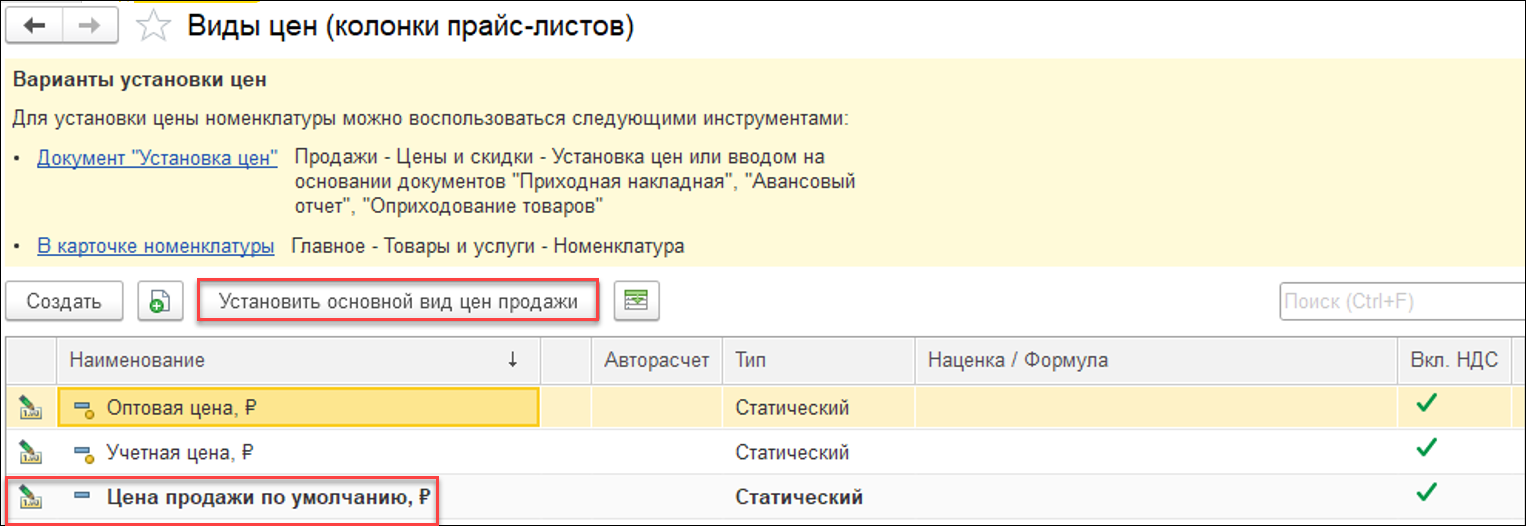Click the Наценка / Формула column header
Viewport: 1526px width, 526px height.
tap(1155, 360)
